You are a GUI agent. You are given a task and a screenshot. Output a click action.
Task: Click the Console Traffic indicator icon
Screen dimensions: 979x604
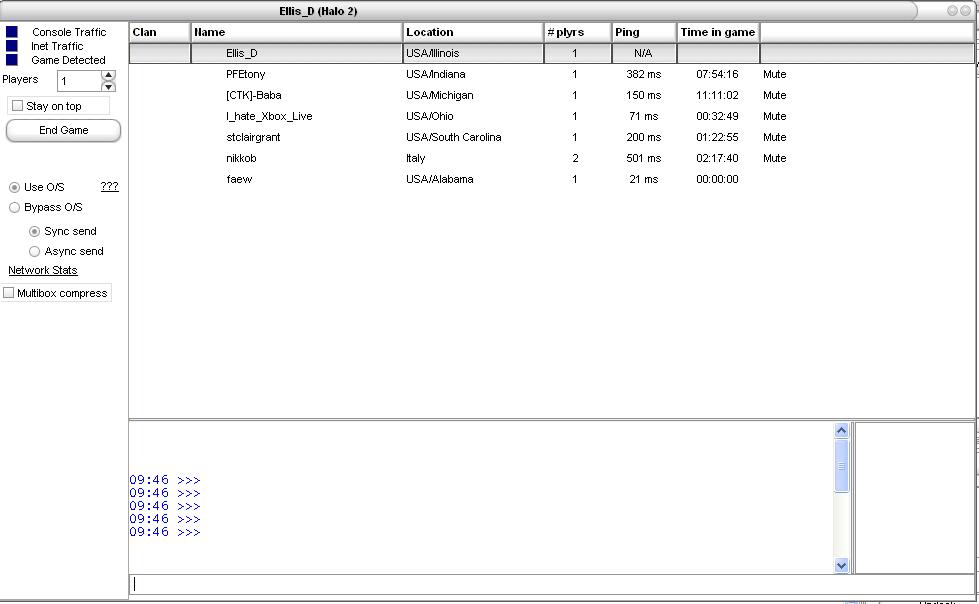(x=12, y=31)
